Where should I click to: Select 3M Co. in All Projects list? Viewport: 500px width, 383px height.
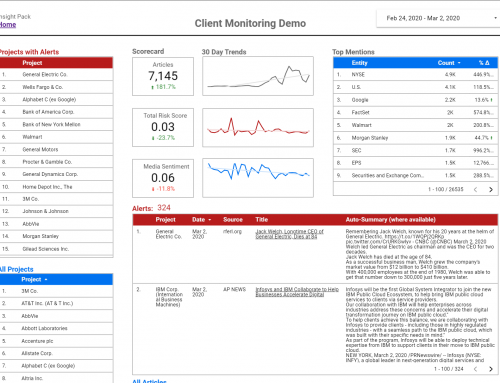pyautogui.click(x=56, y=291)
